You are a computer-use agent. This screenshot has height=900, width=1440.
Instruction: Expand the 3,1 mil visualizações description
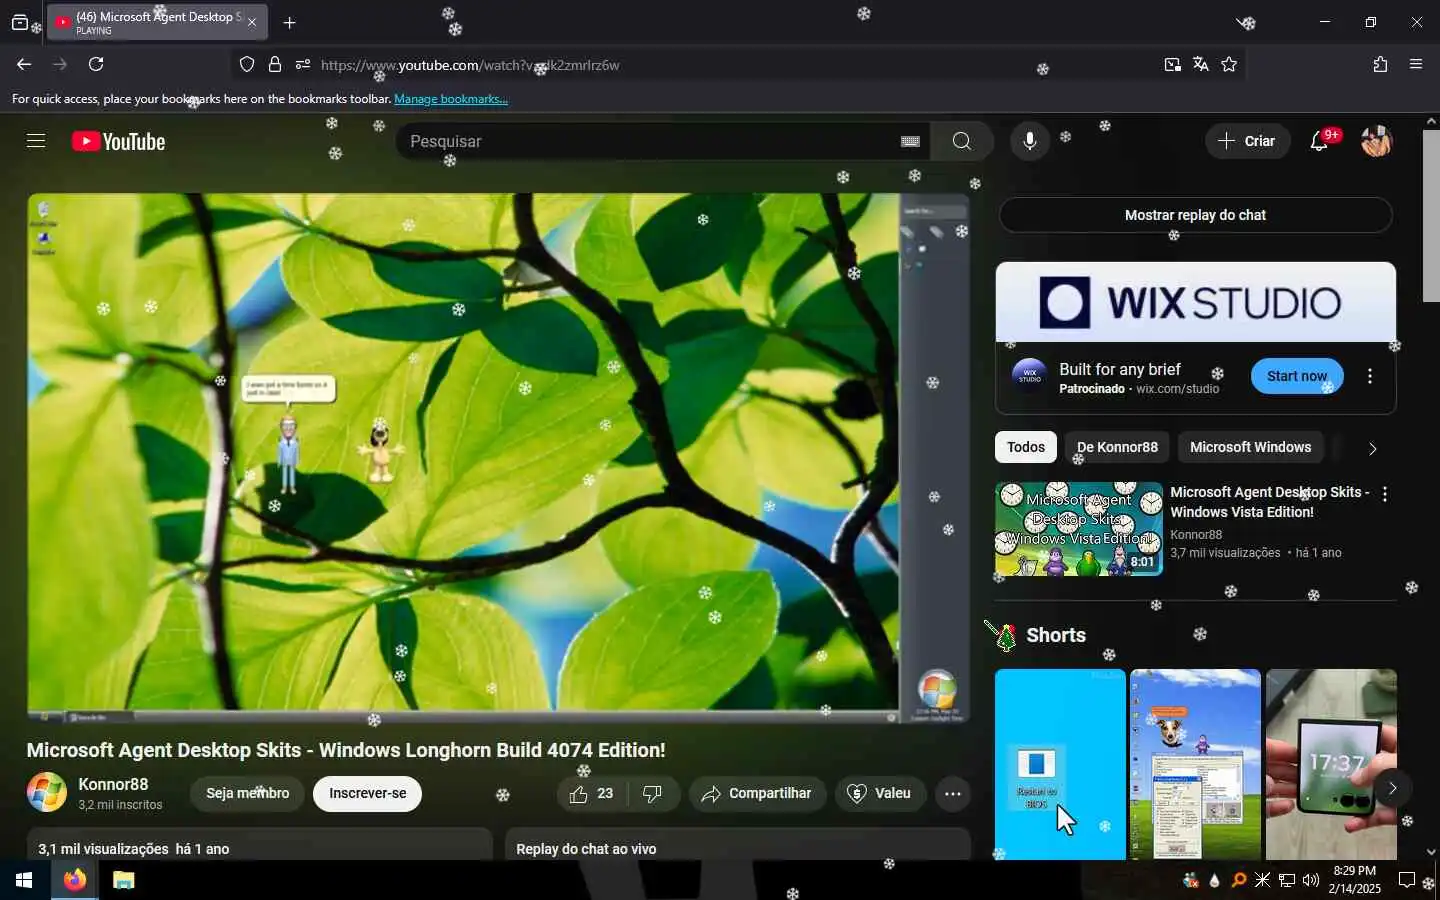pyautogui.click(x=260, y=845)
